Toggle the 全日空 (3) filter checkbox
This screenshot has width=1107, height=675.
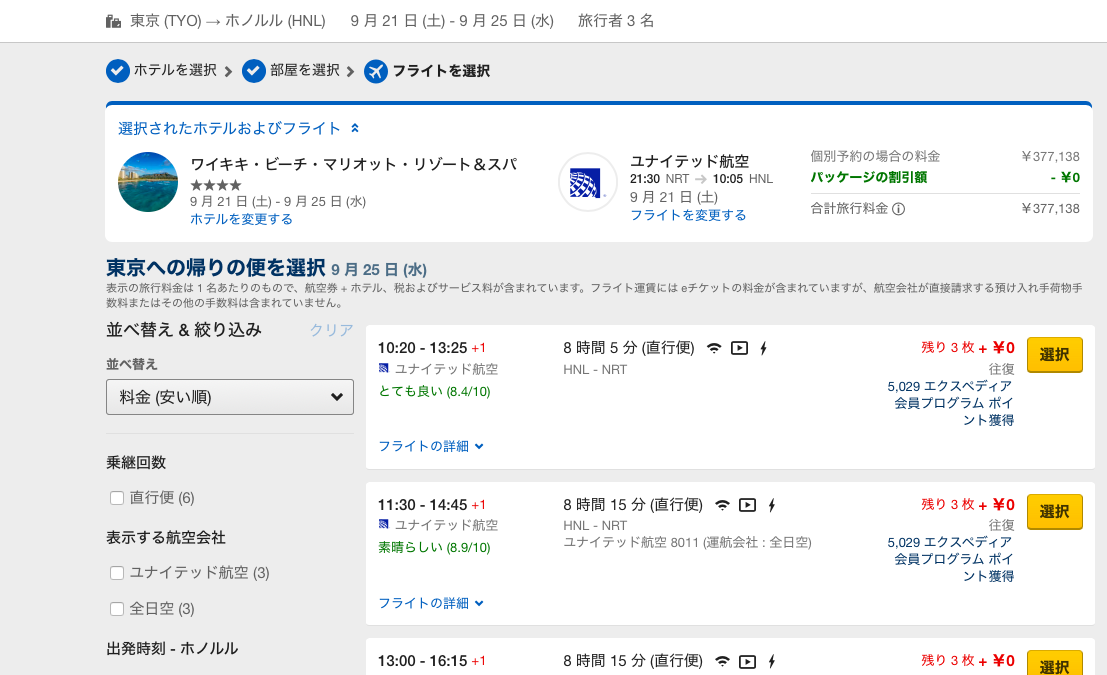click(117, 609)
